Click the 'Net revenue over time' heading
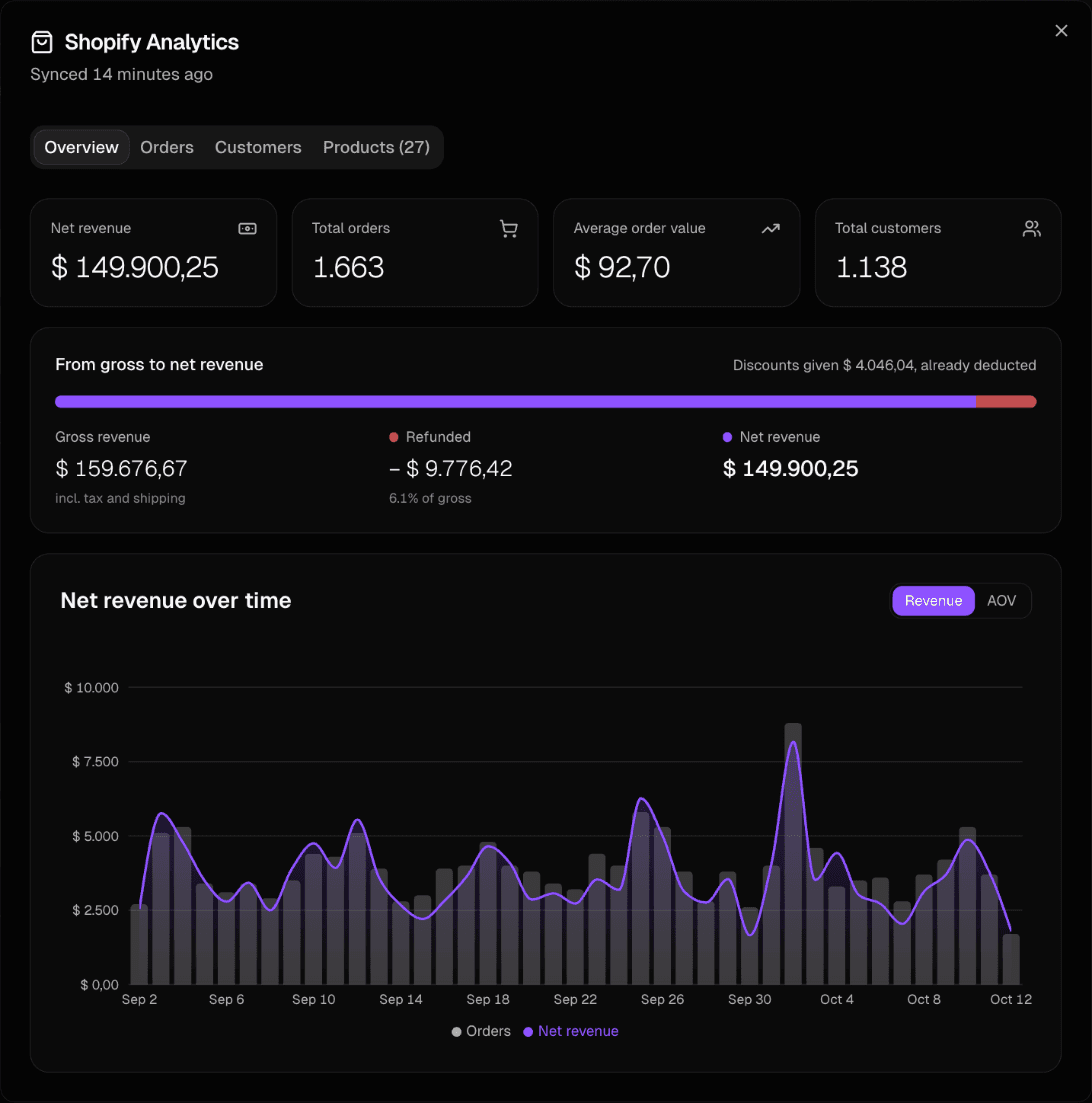The width and height of the screenshot is (1092, 1103). (x=176, y=601)
